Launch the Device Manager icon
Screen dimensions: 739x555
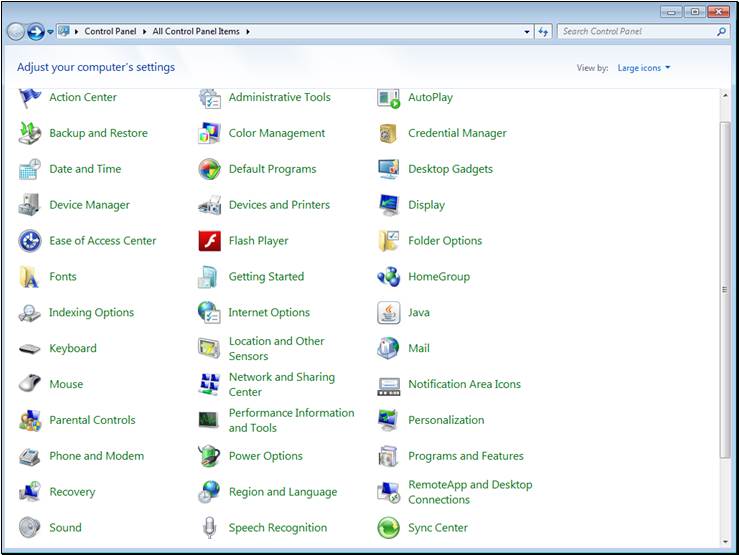[x=30, y=204]
